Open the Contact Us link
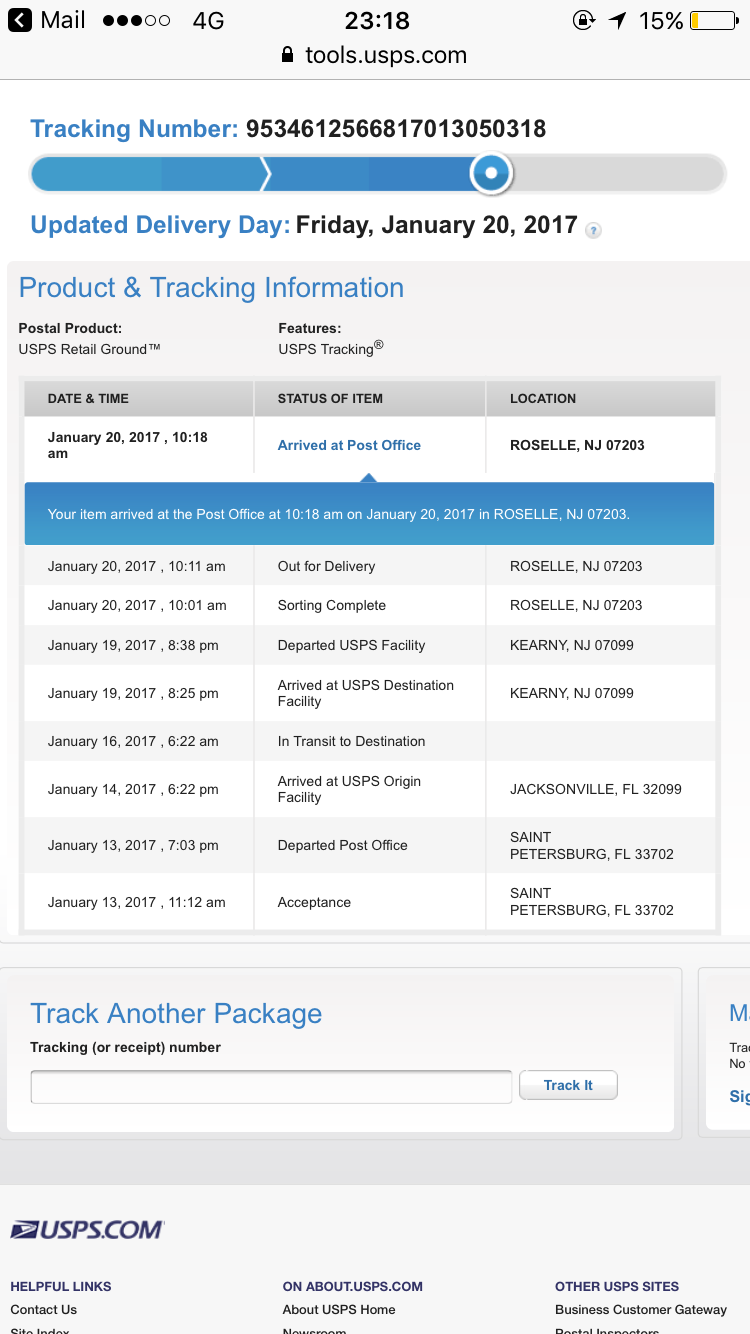 [x=43, y=1309]
